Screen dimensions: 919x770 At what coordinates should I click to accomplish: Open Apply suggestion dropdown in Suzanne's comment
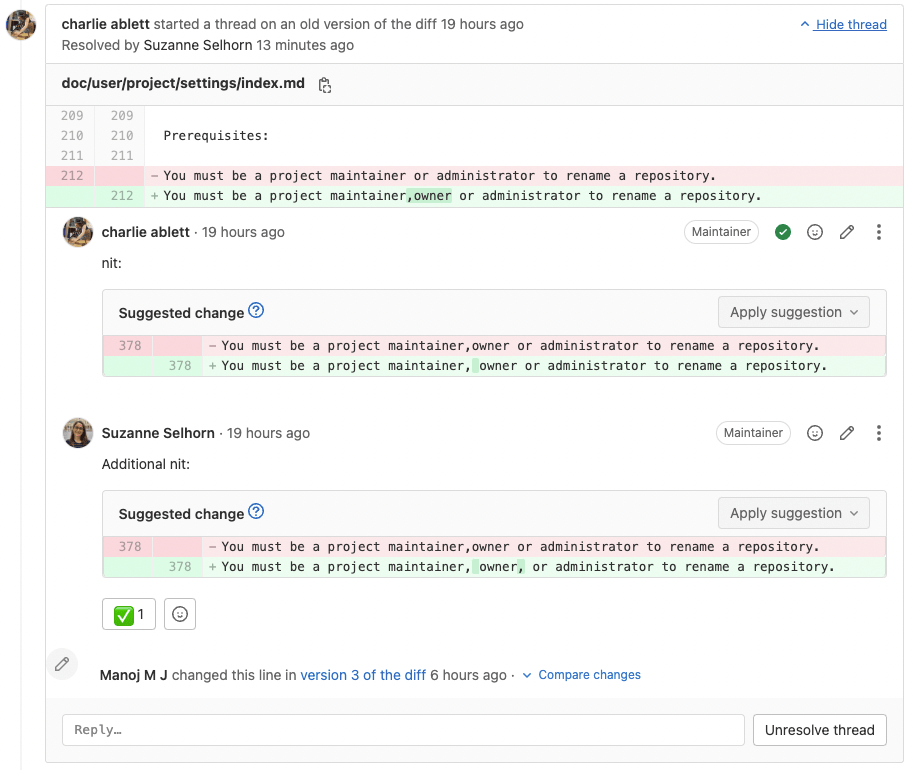(x=794, y=513)
